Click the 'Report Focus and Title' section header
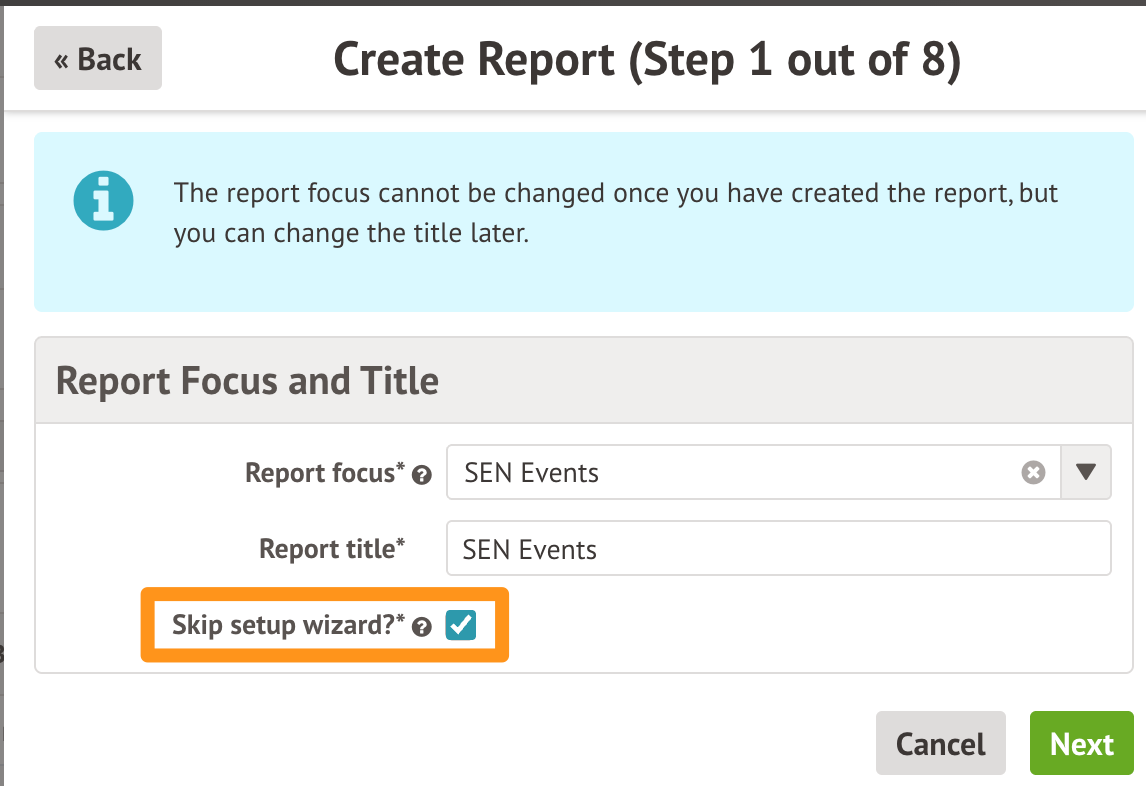The height and width of the screenshot is (786, 1146). click(x=247, y=381)
